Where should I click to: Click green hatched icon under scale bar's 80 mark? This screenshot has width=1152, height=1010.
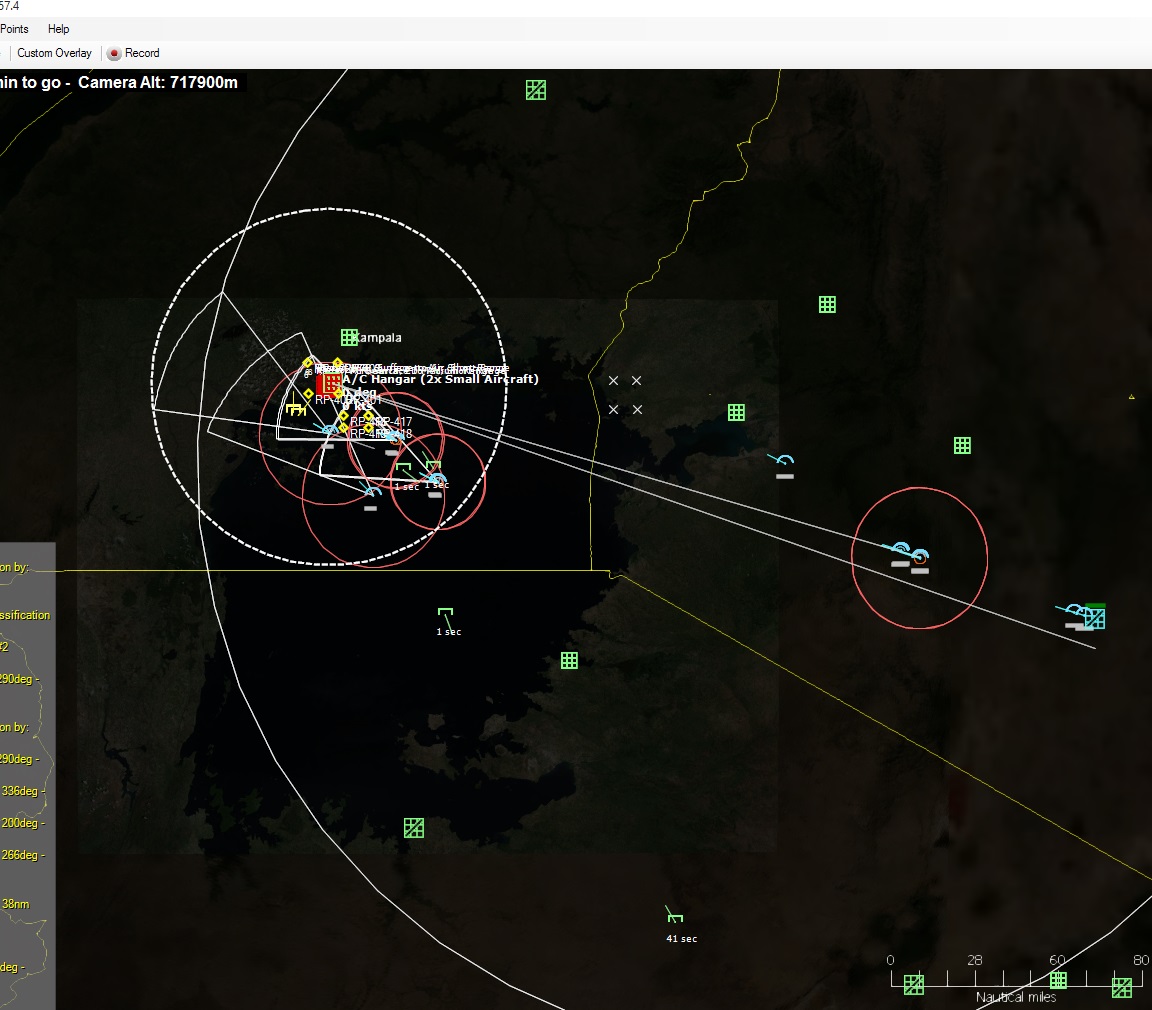pos(1122,987)
